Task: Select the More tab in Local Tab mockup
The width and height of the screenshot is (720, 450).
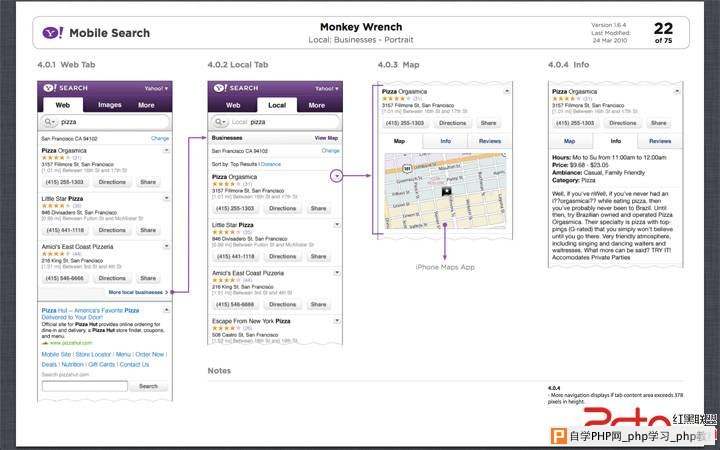Action: 316,105
